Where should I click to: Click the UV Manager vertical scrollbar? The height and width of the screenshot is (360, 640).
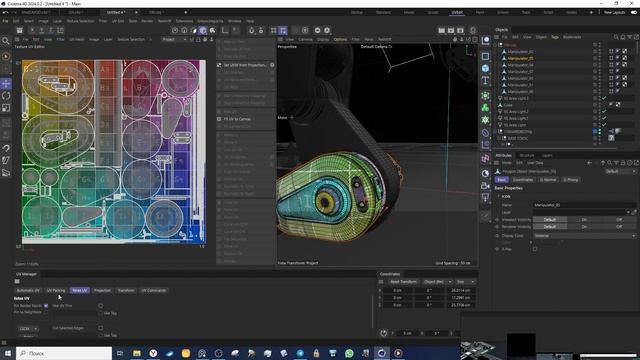(373, 312)
